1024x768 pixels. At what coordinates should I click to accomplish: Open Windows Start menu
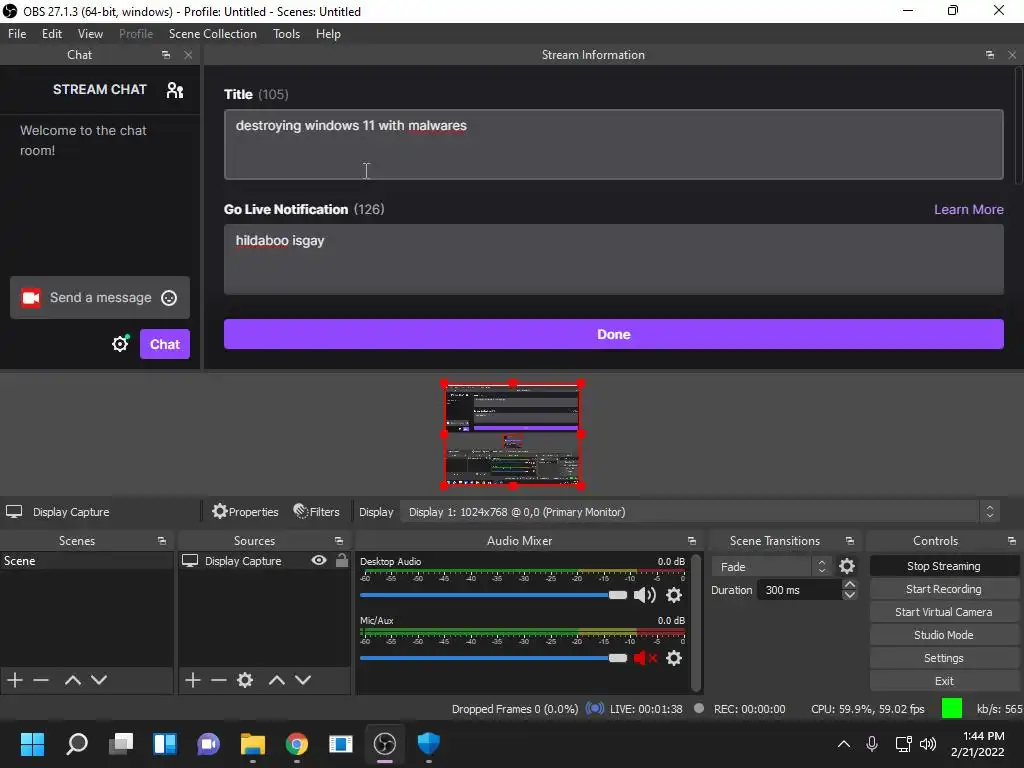pyautogui.click(x=33, y=744)
